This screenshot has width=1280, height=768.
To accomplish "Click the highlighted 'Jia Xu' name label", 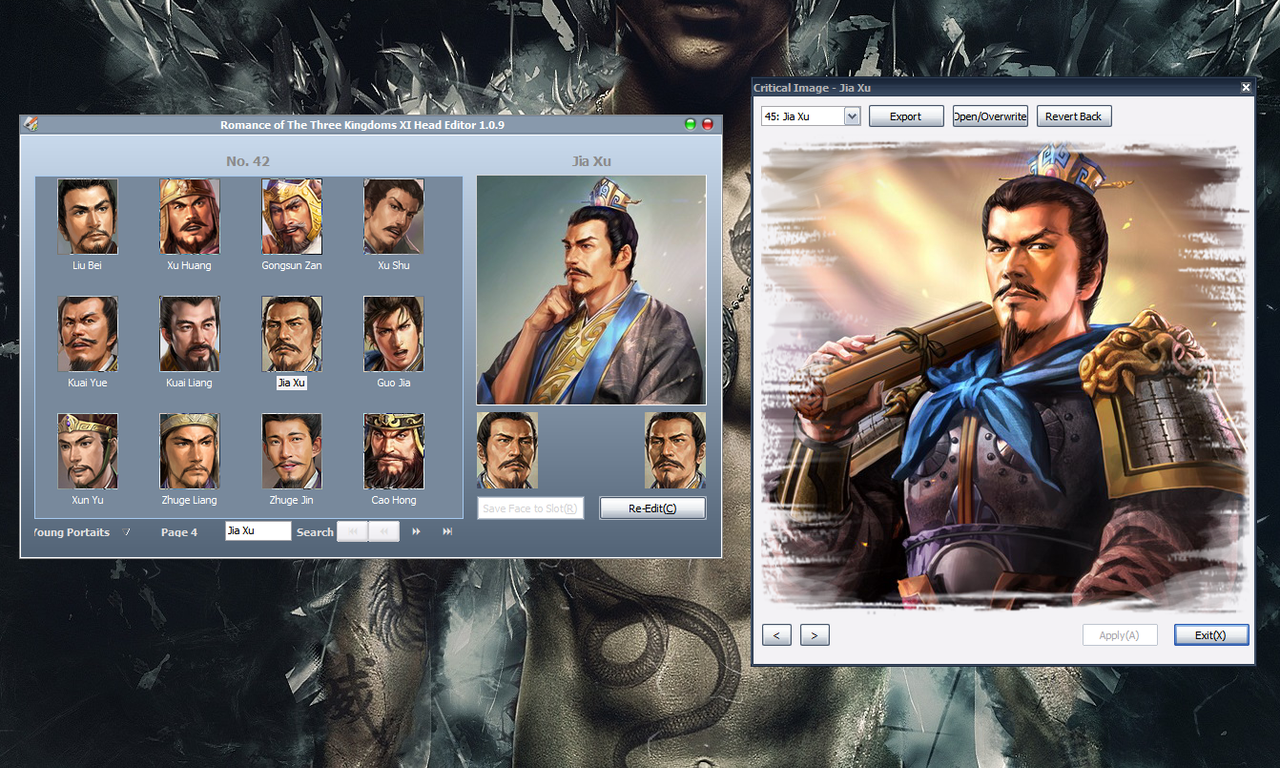I will tap(291, 383).
